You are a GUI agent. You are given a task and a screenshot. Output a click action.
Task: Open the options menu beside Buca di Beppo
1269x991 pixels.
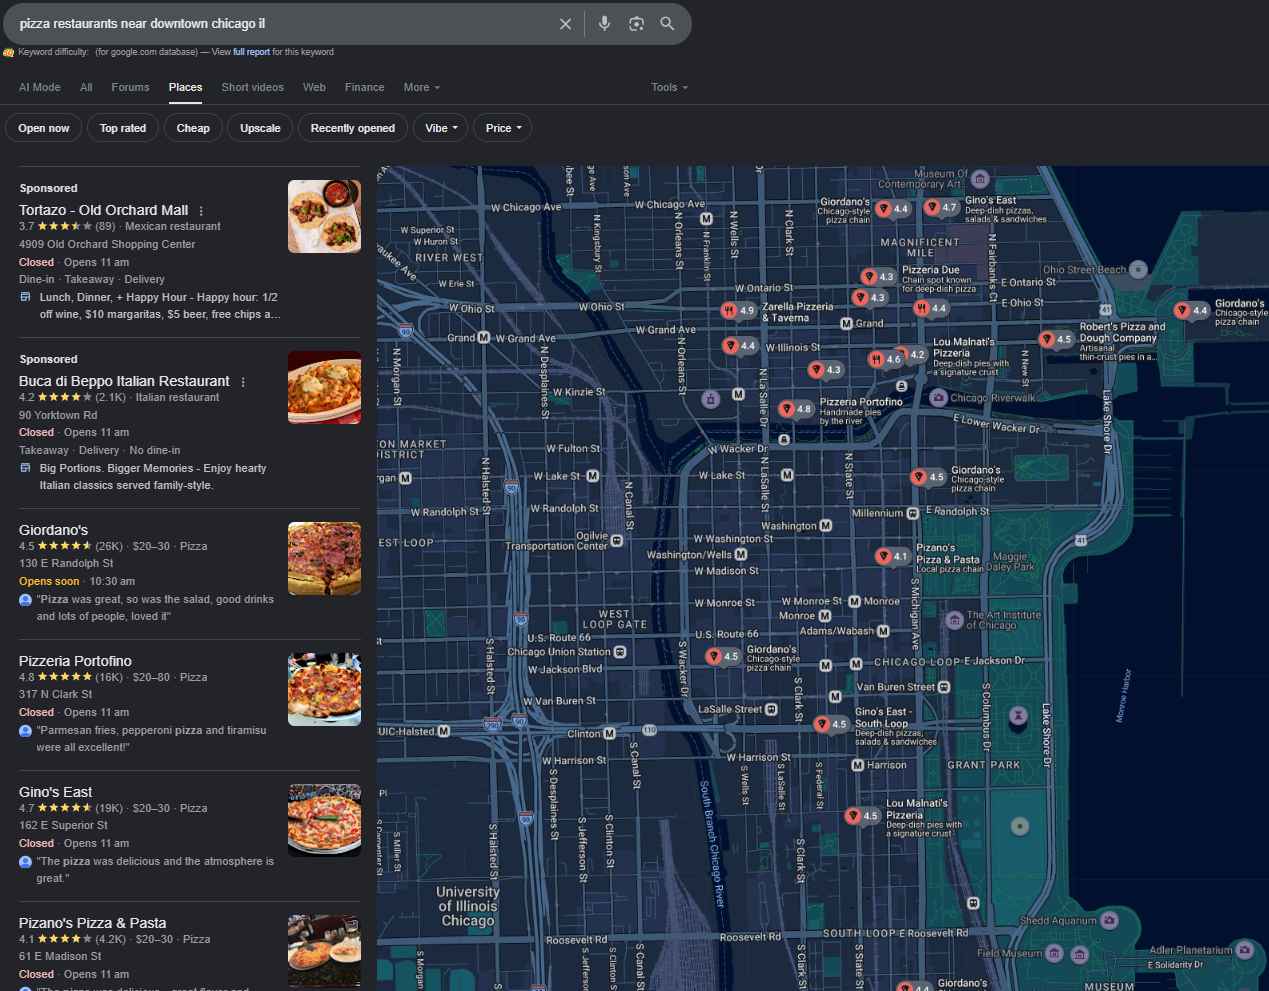[243, 382]
